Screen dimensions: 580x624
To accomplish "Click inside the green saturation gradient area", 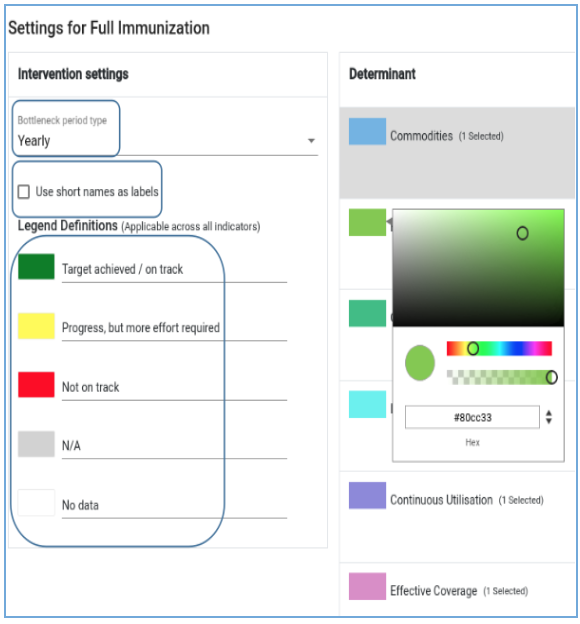I will 478,268.
